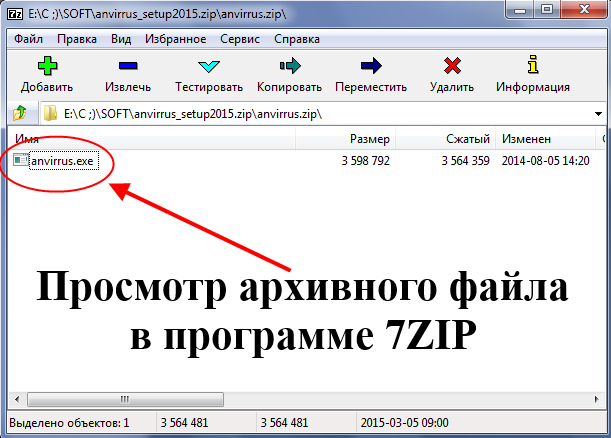Click status bar text Выделено объектов: 1

click(x=69, y=423)
